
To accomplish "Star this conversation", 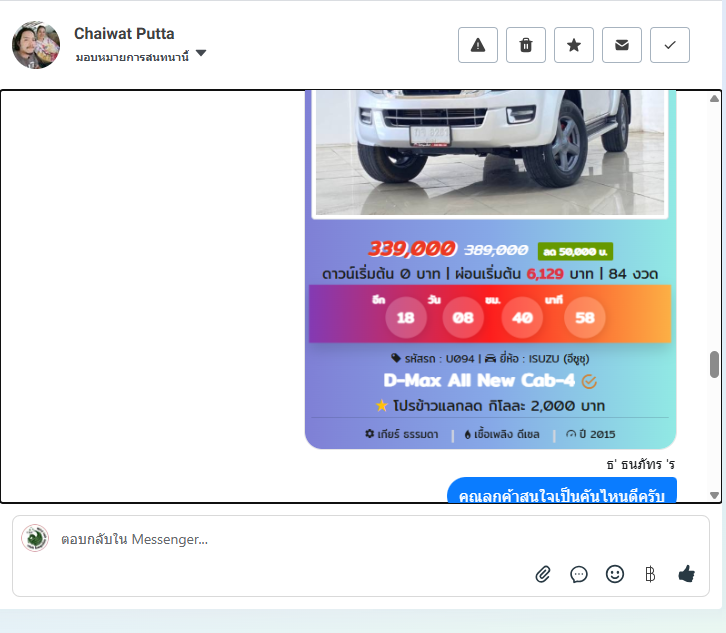I will pyautogui.click(x=574, y=45).
